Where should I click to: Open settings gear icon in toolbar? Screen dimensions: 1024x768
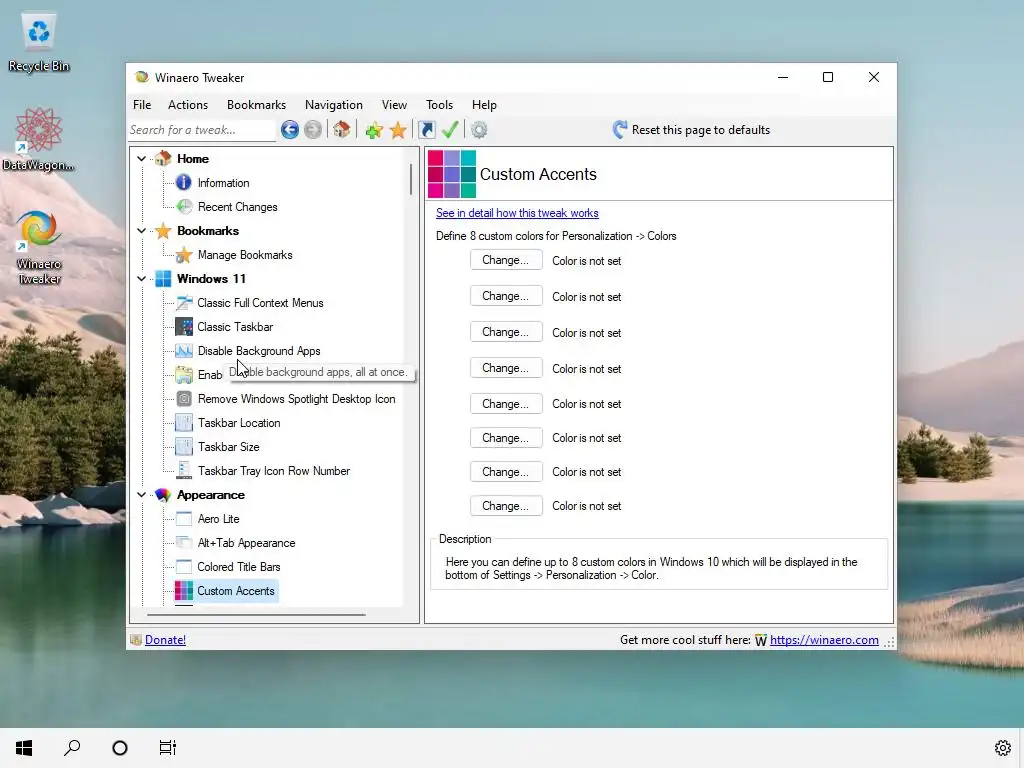[x=479, y=130]
